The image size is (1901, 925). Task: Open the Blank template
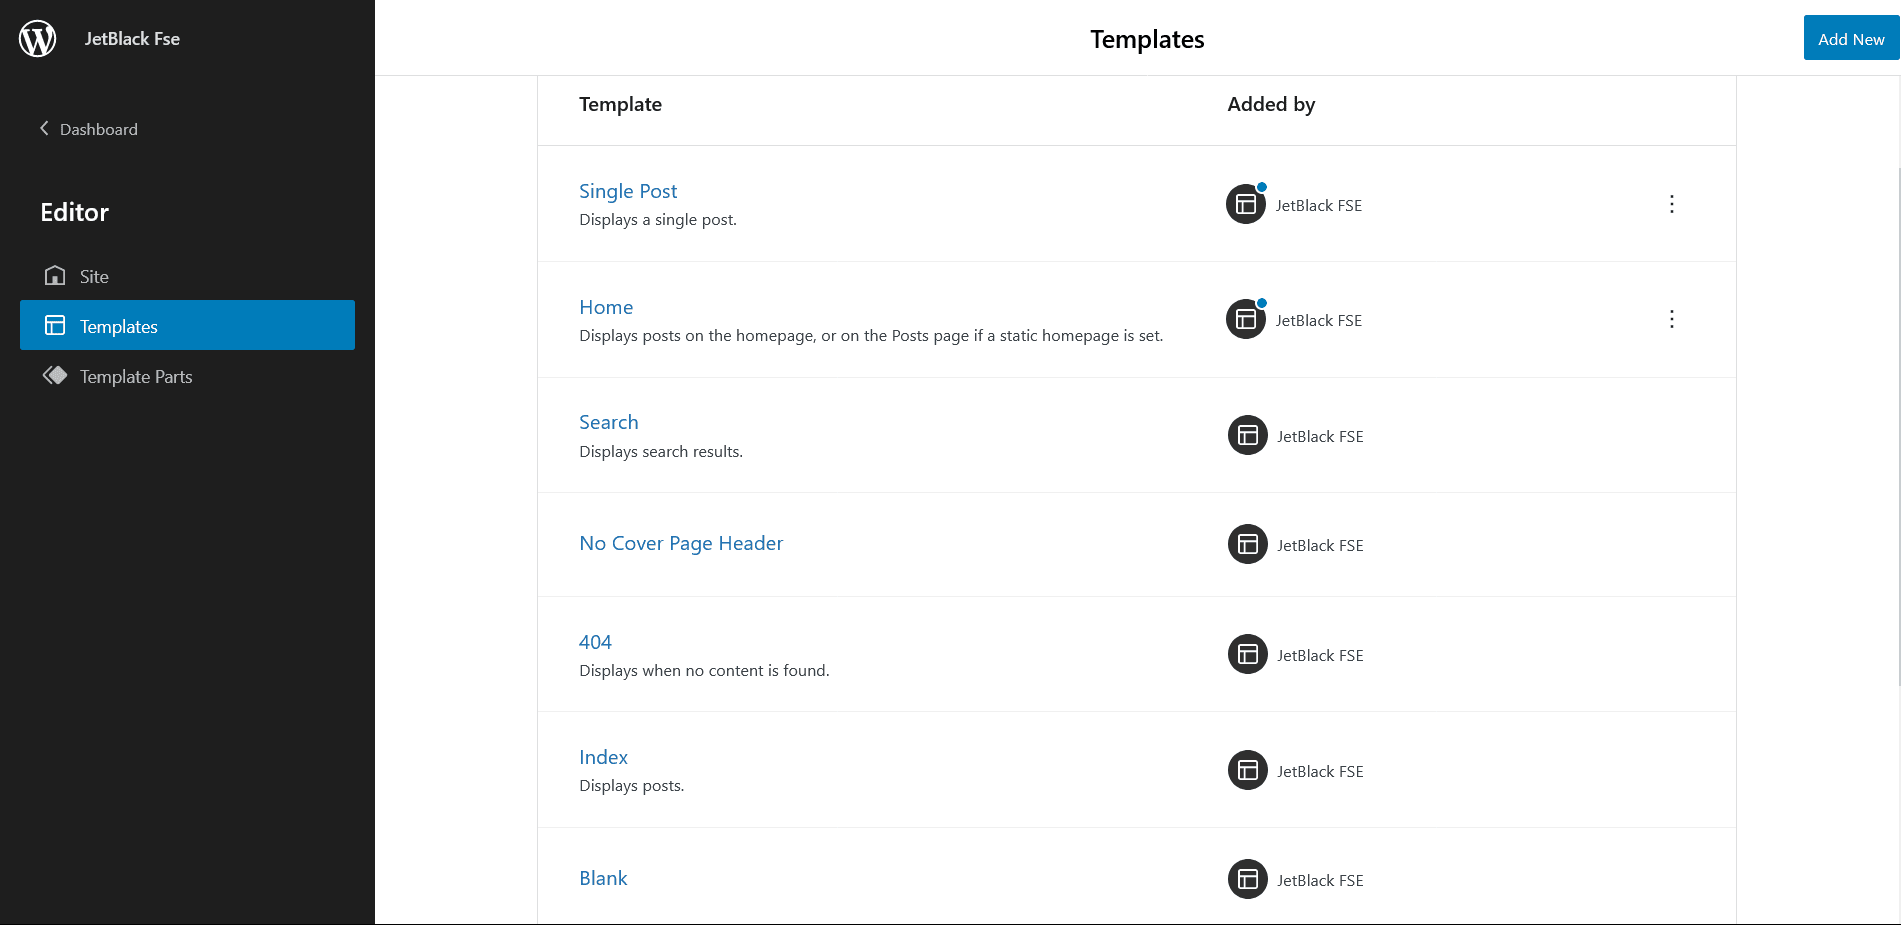point(603,878)
